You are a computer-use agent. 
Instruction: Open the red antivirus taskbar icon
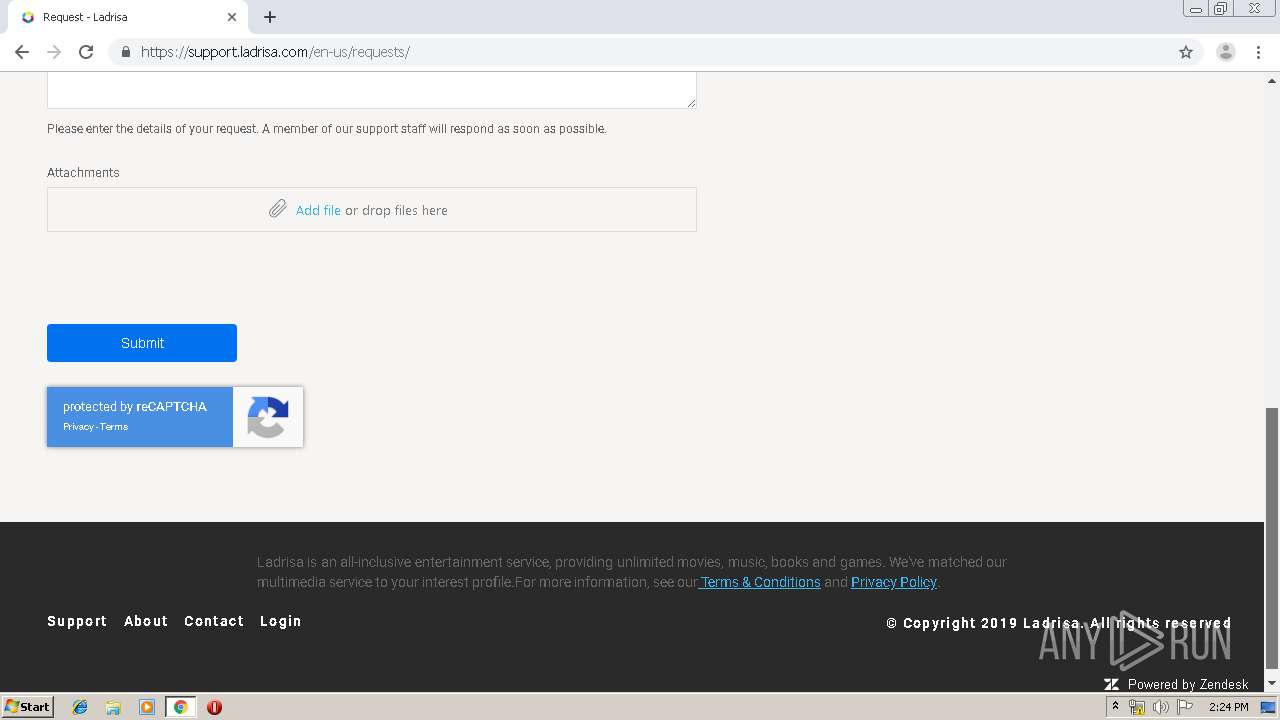click(214, 707)
